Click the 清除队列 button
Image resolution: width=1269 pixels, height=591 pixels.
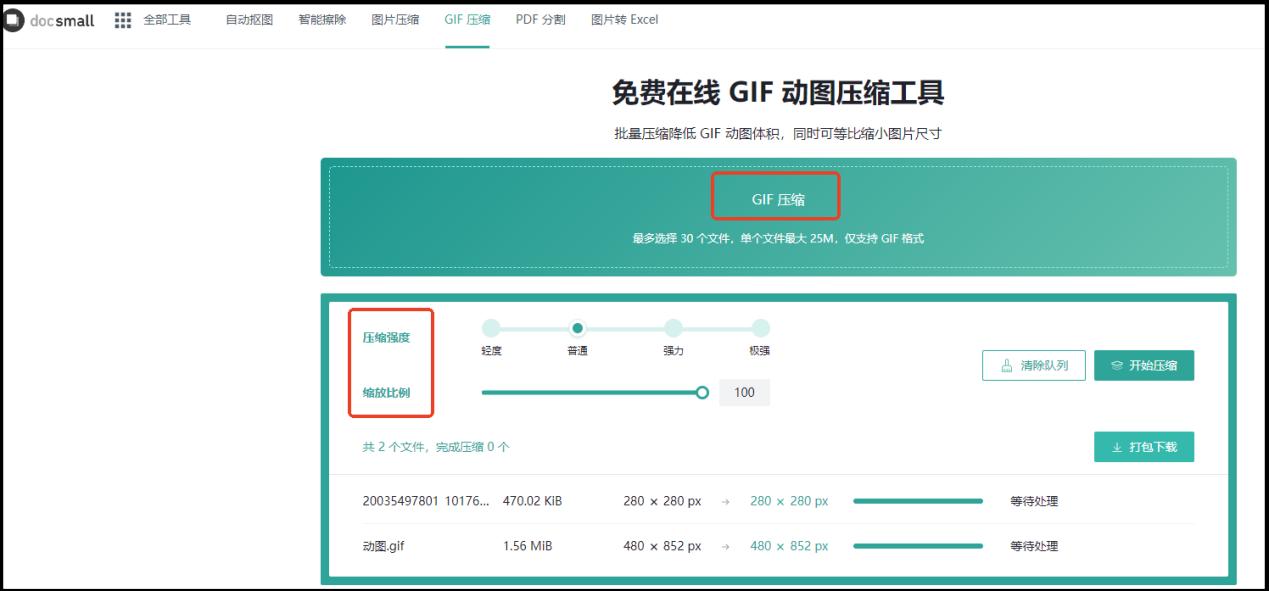(x=1033, y=365)
